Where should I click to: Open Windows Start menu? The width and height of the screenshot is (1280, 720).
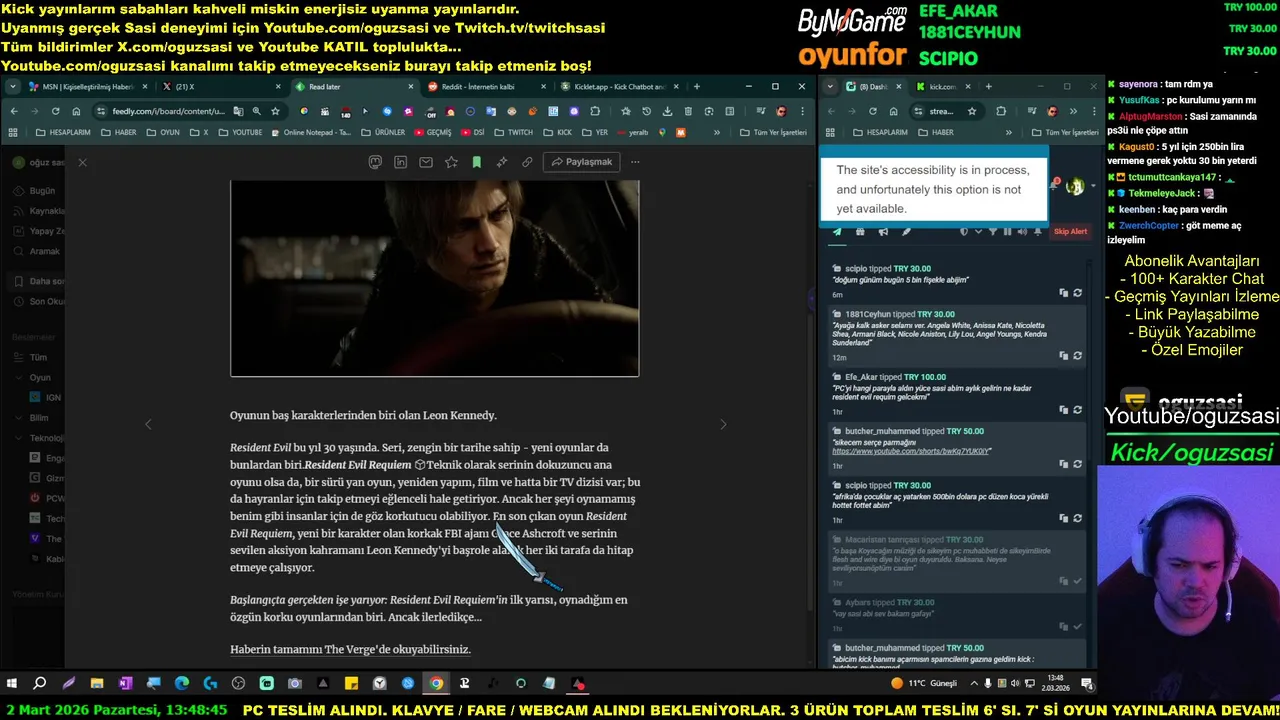[13, 683]
